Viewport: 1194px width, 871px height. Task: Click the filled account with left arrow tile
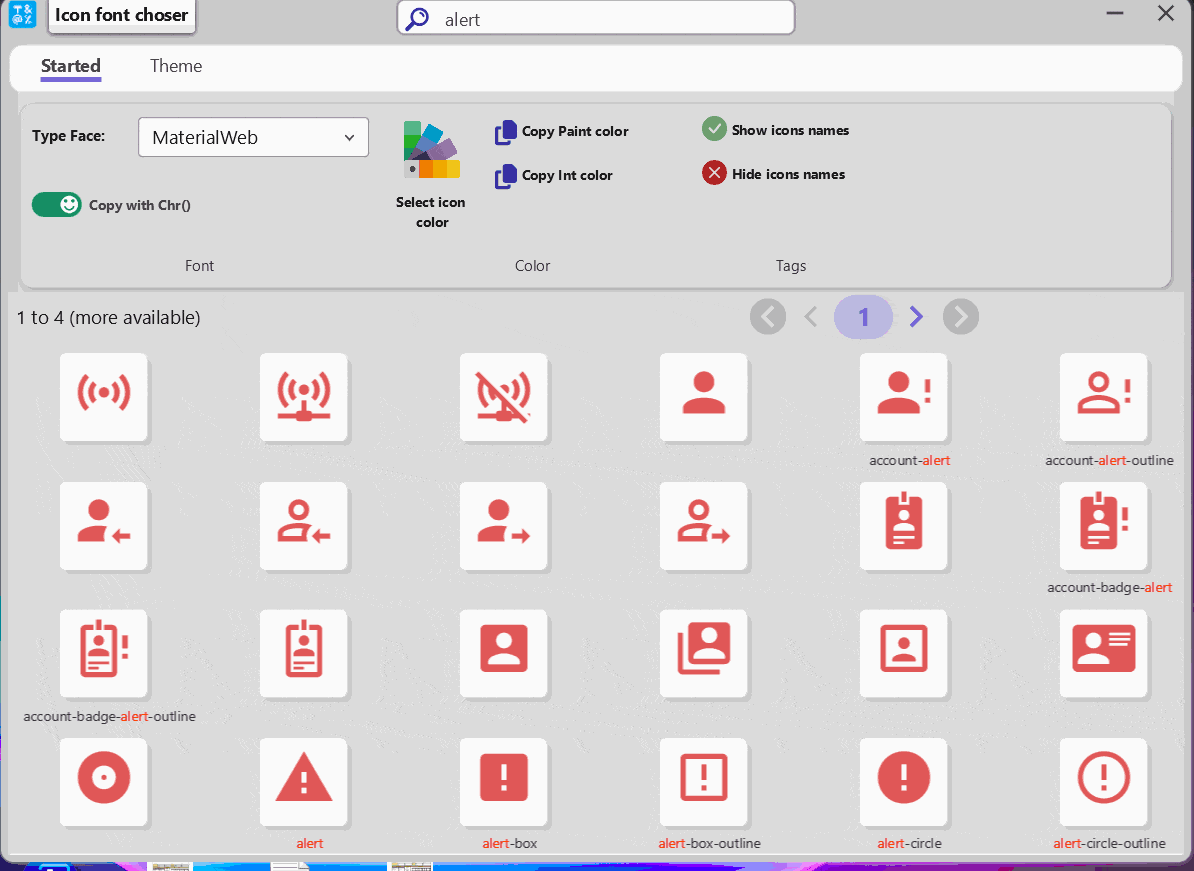pos(104,525)
